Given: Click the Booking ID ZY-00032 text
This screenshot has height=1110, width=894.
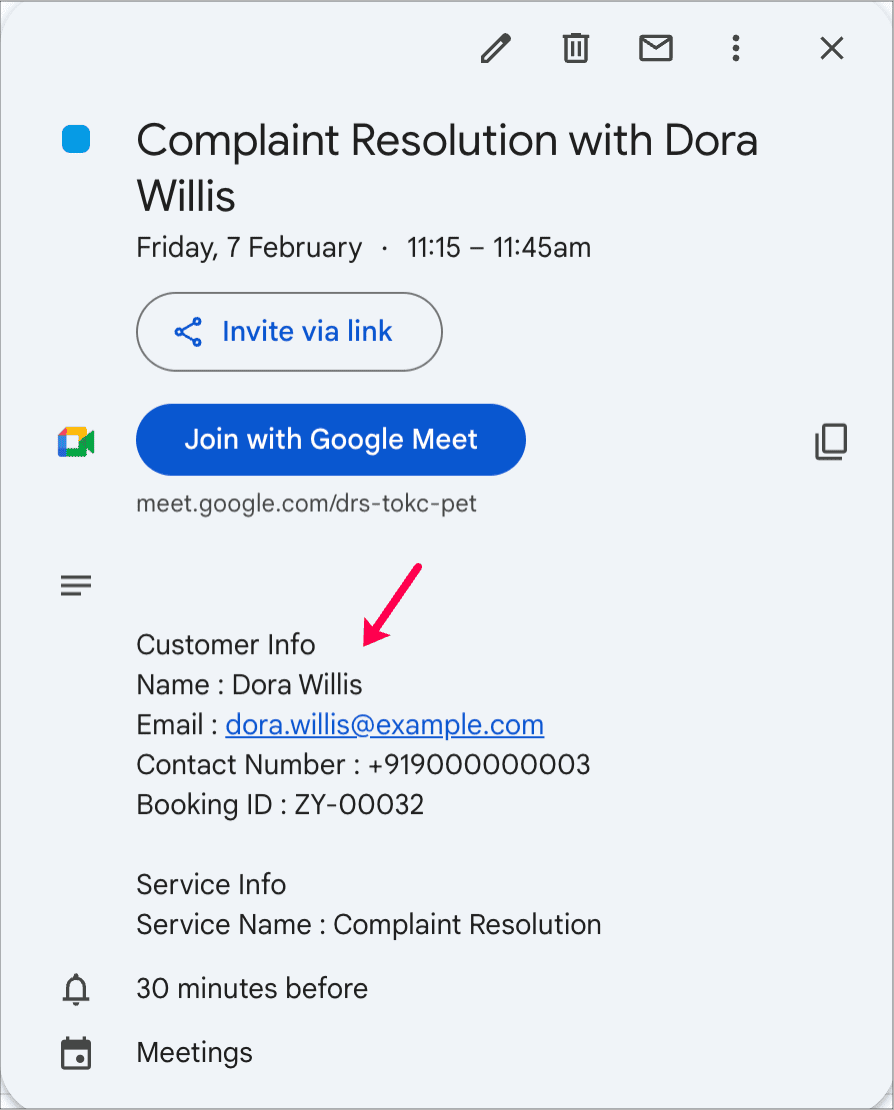Looking at the screenshot, I should pos(280,805).
